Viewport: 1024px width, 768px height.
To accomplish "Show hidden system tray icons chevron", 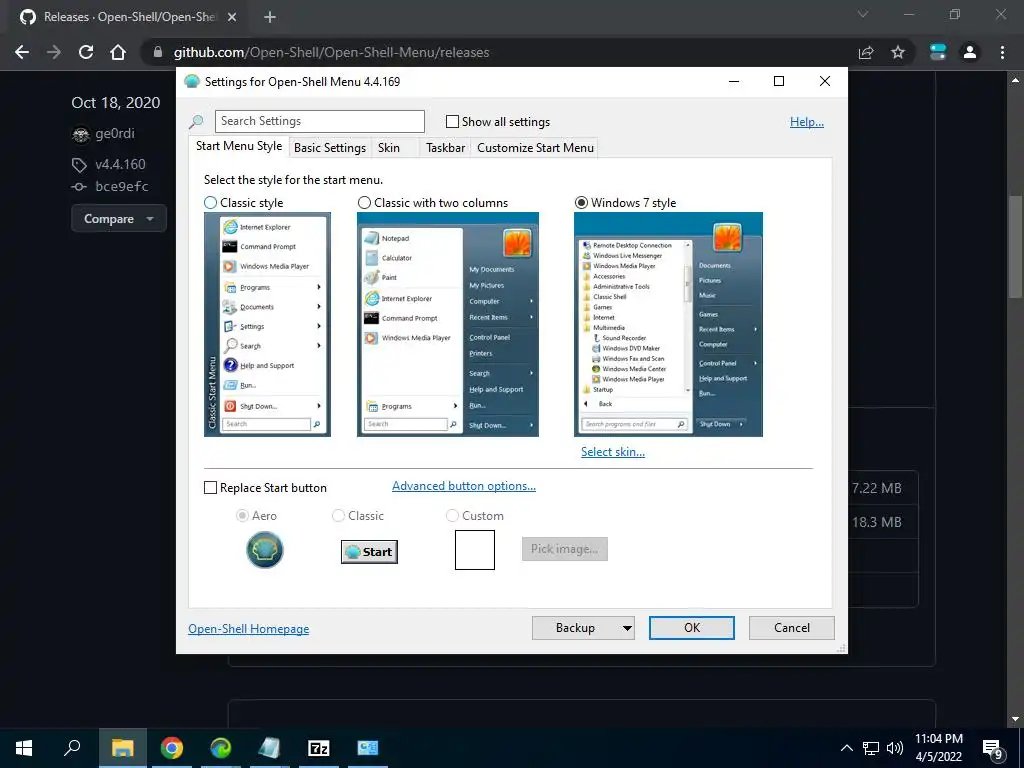I will point(846,748).
